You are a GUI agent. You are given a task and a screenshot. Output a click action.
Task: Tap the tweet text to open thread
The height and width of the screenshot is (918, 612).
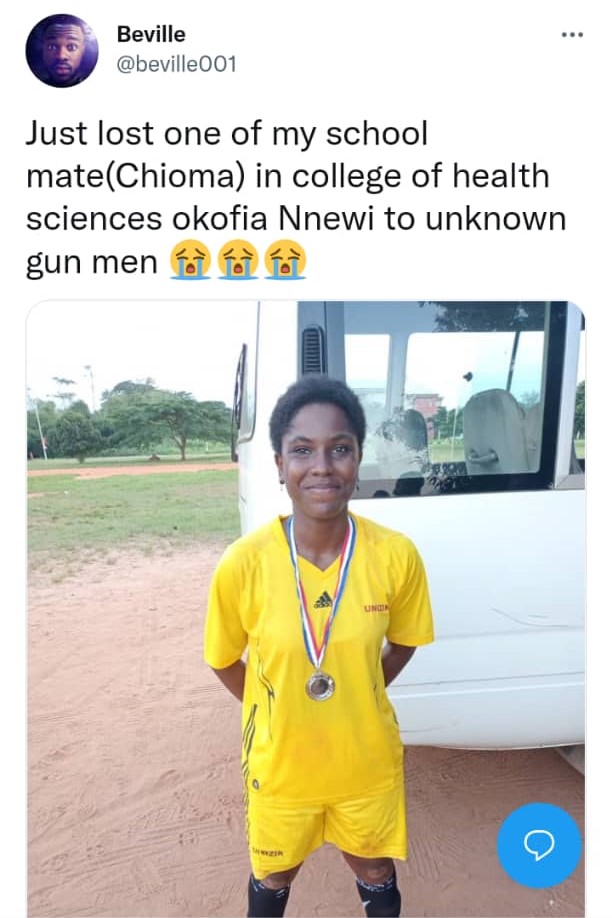tap(296, 198)
